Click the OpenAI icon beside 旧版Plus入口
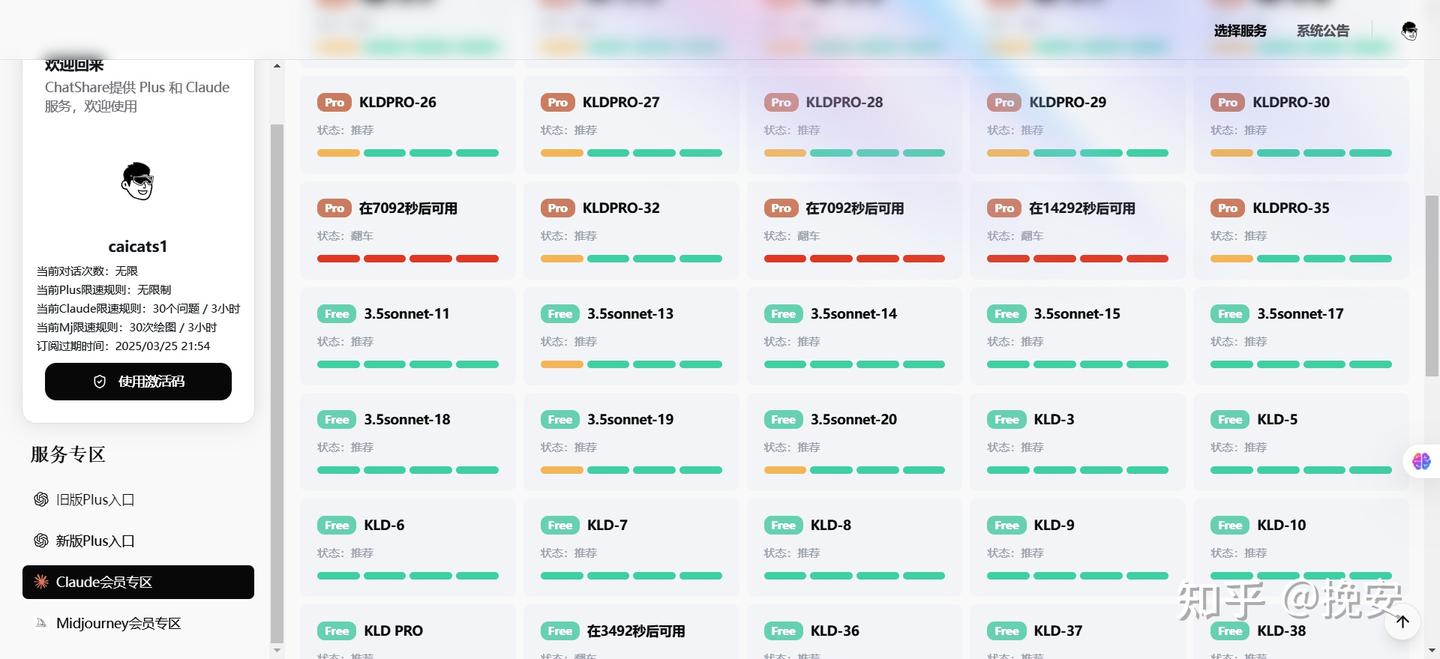 [41, 499]
